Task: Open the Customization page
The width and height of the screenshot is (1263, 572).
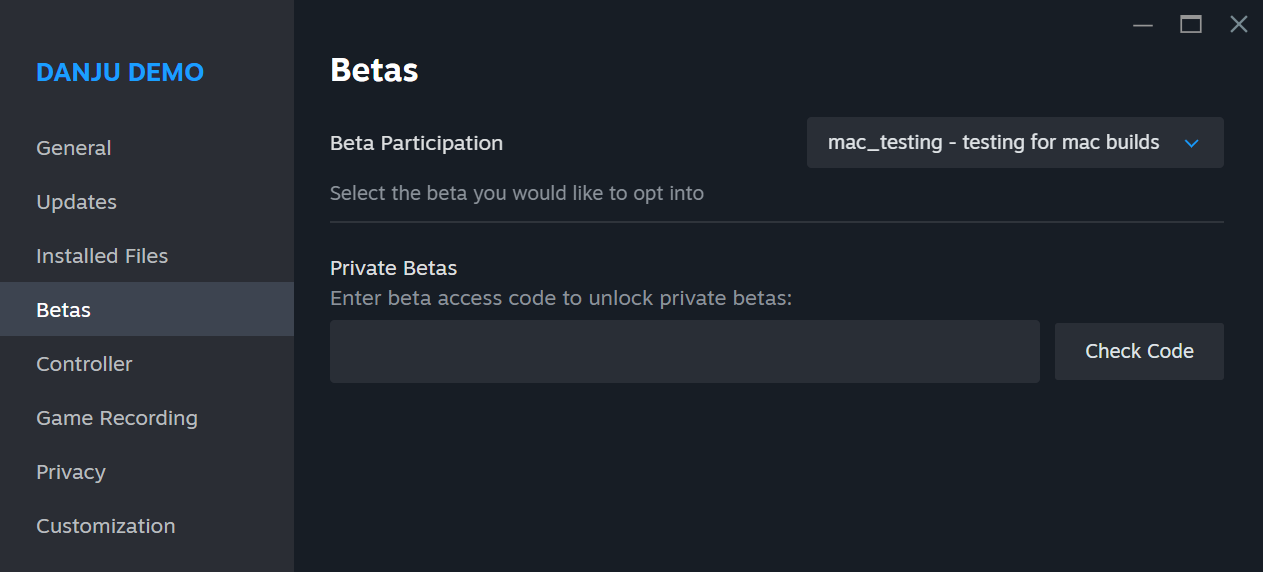Action: coord(106,526)
